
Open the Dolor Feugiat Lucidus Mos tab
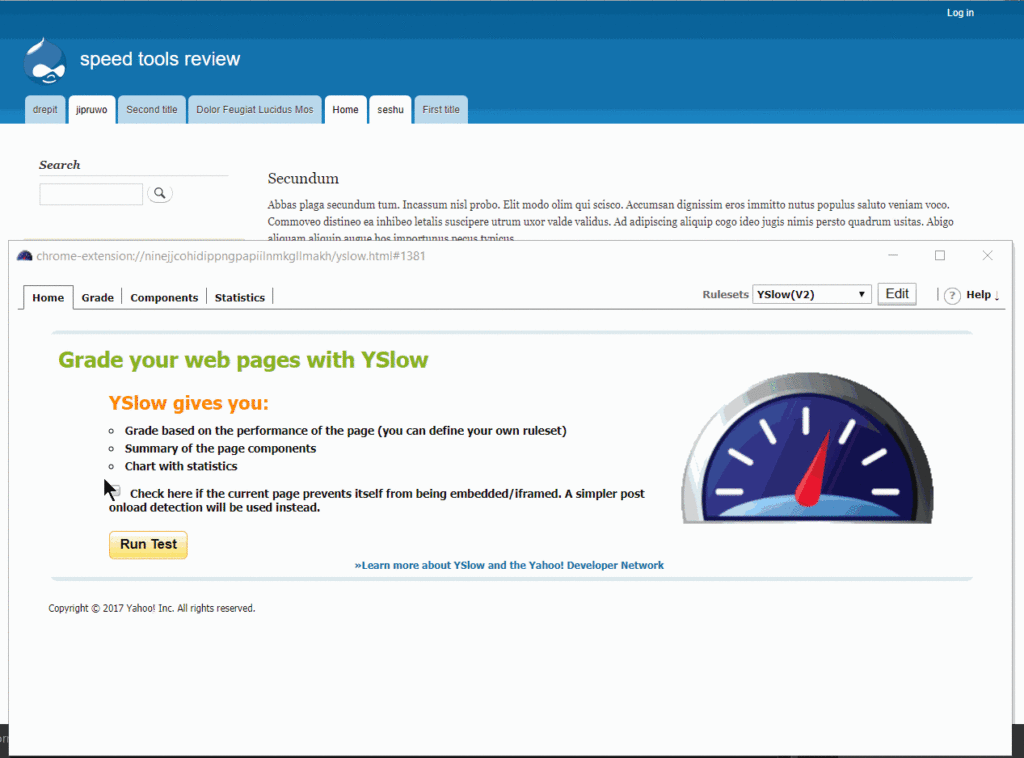click(x=254, y=110)
